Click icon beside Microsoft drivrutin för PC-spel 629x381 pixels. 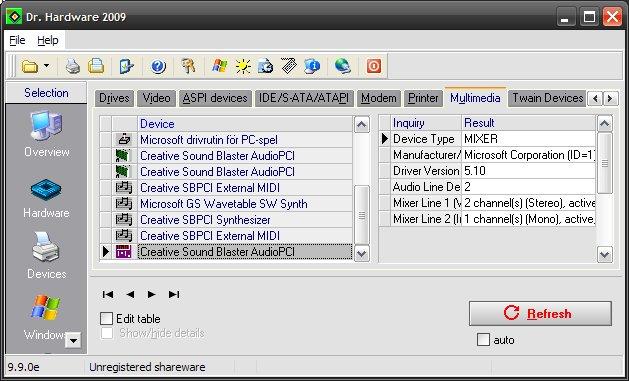coord(124,140)
